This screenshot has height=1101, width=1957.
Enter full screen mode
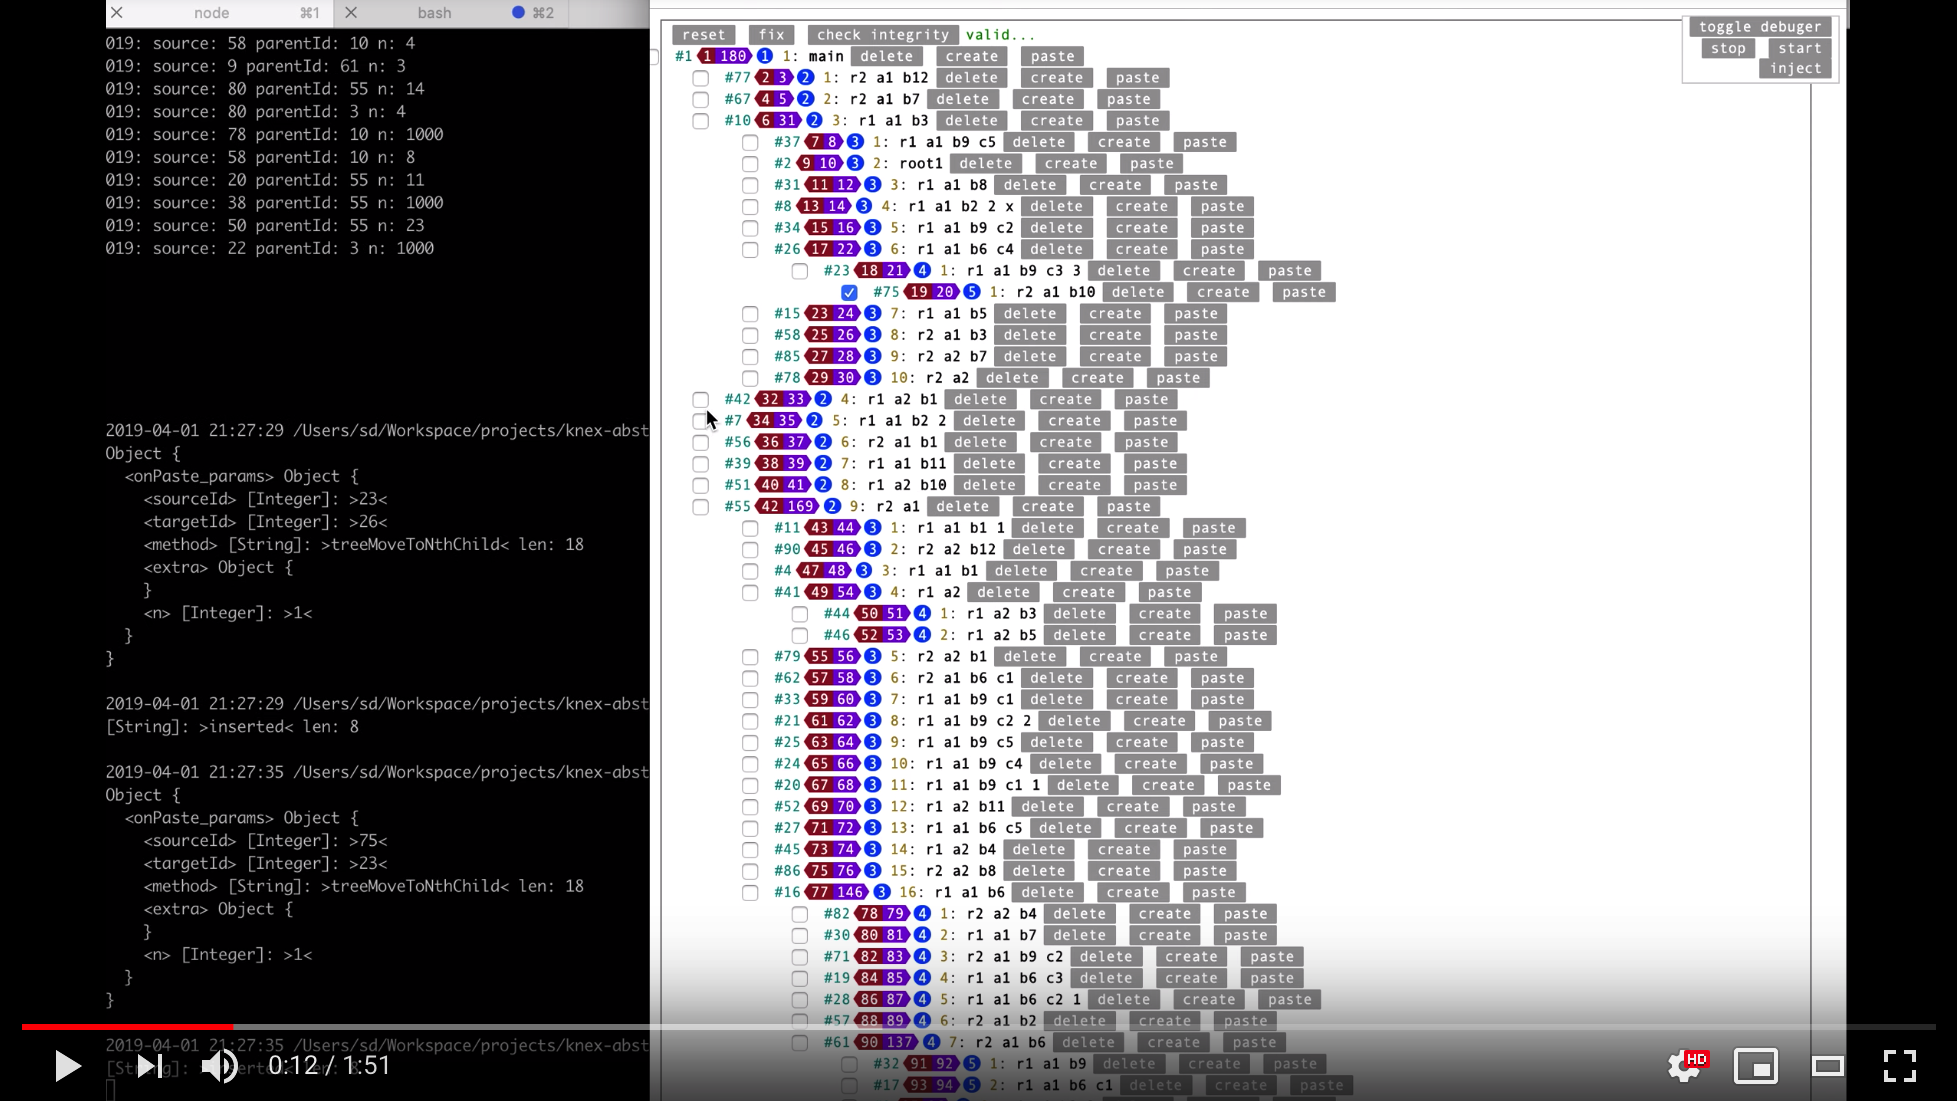coord(1899,1066)
